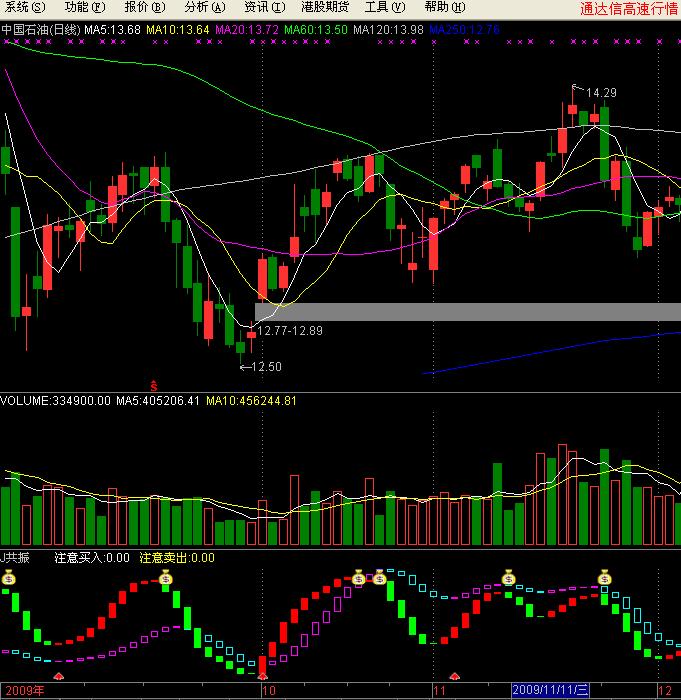Click the red S marker below the price chart
The width and height of the screenshot is (681, 700).
[154, 386]
